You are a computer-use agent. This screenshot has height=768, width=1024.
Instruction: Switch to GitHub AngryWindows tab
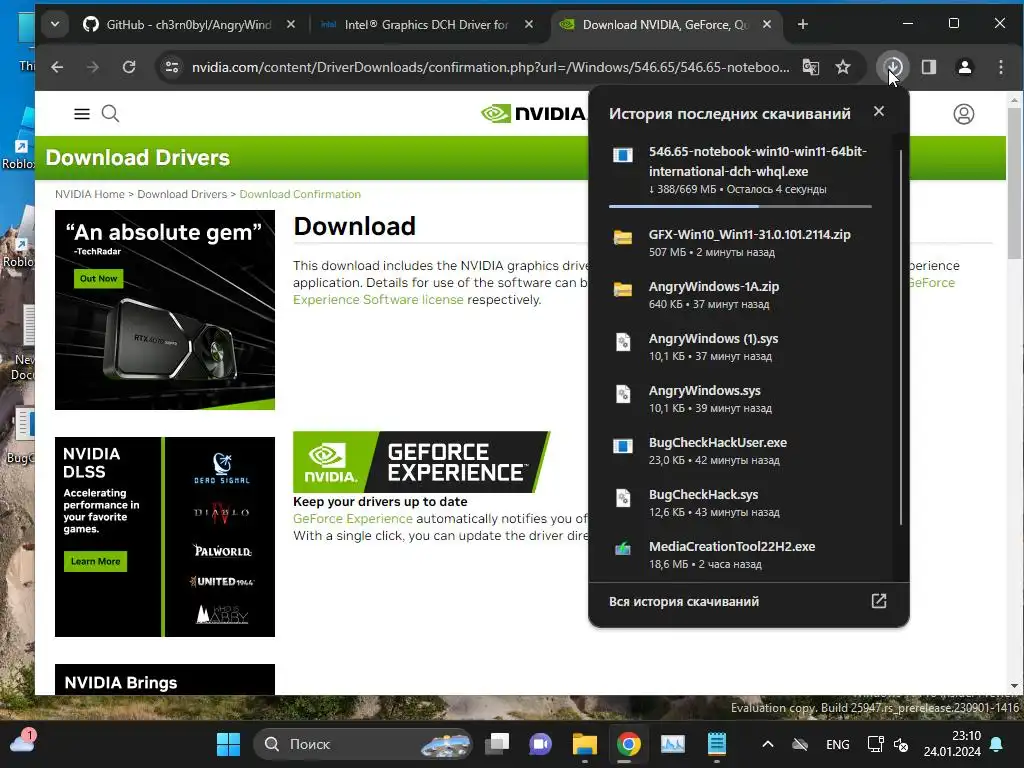point(187,24)
